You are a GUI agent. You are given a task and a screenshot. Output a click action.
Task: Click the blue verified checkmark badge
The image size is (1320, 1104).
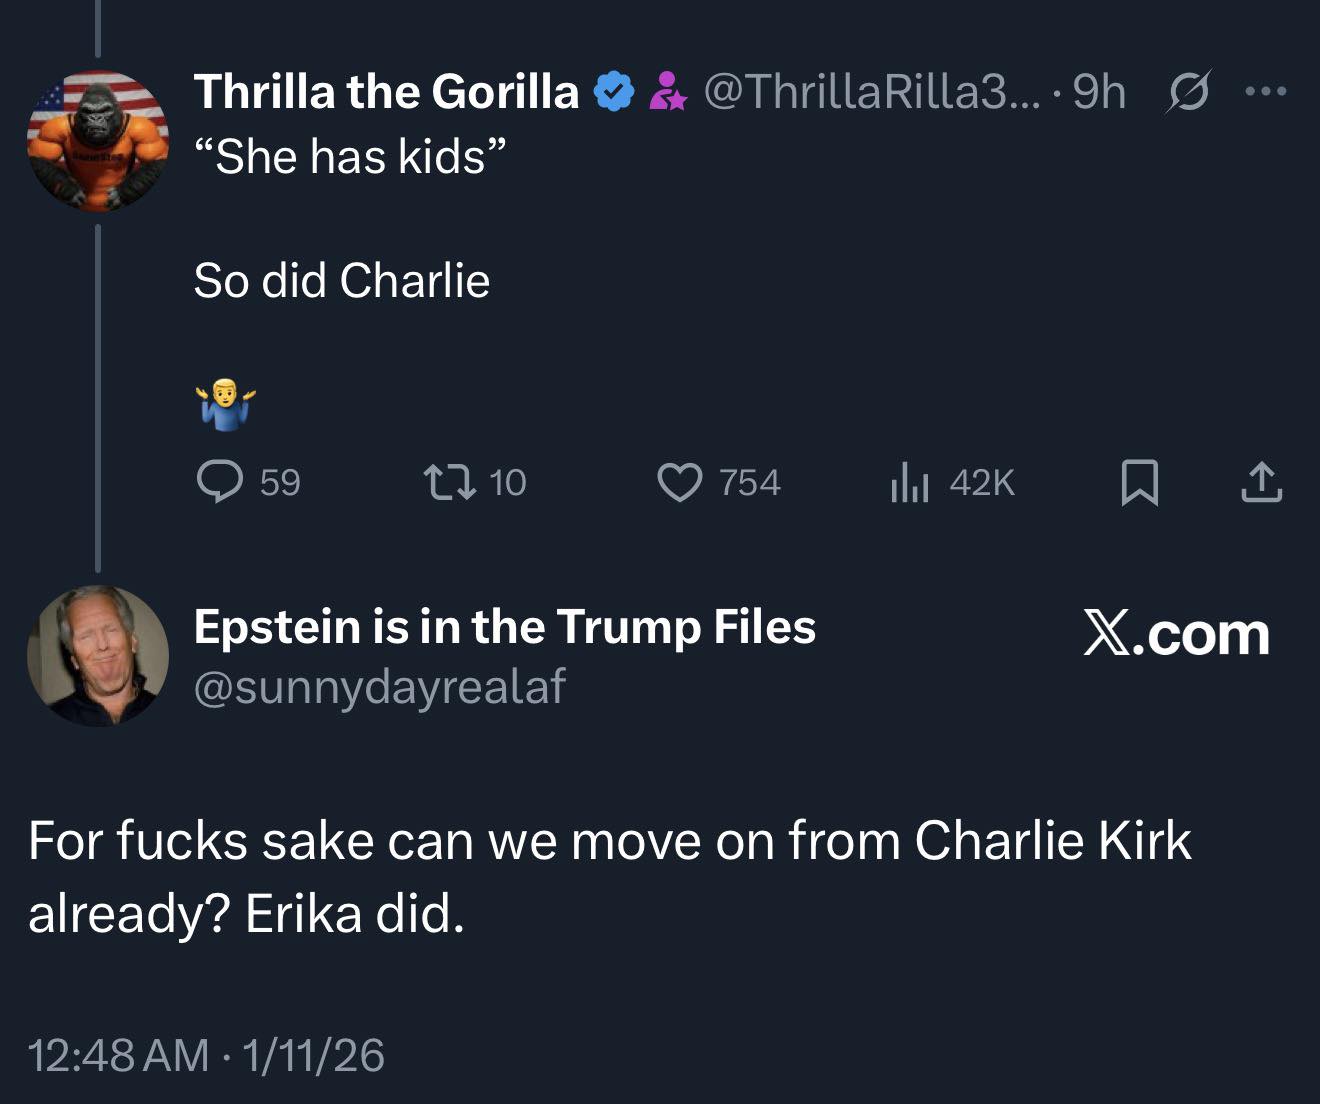tap(614, 92)
